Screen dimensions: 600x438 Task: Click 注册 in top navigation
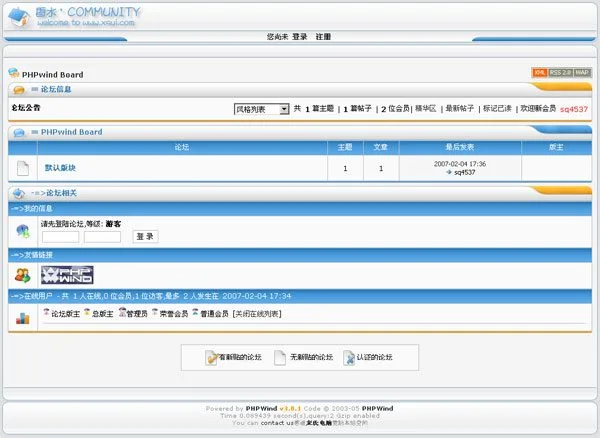(x=323, y=36)
